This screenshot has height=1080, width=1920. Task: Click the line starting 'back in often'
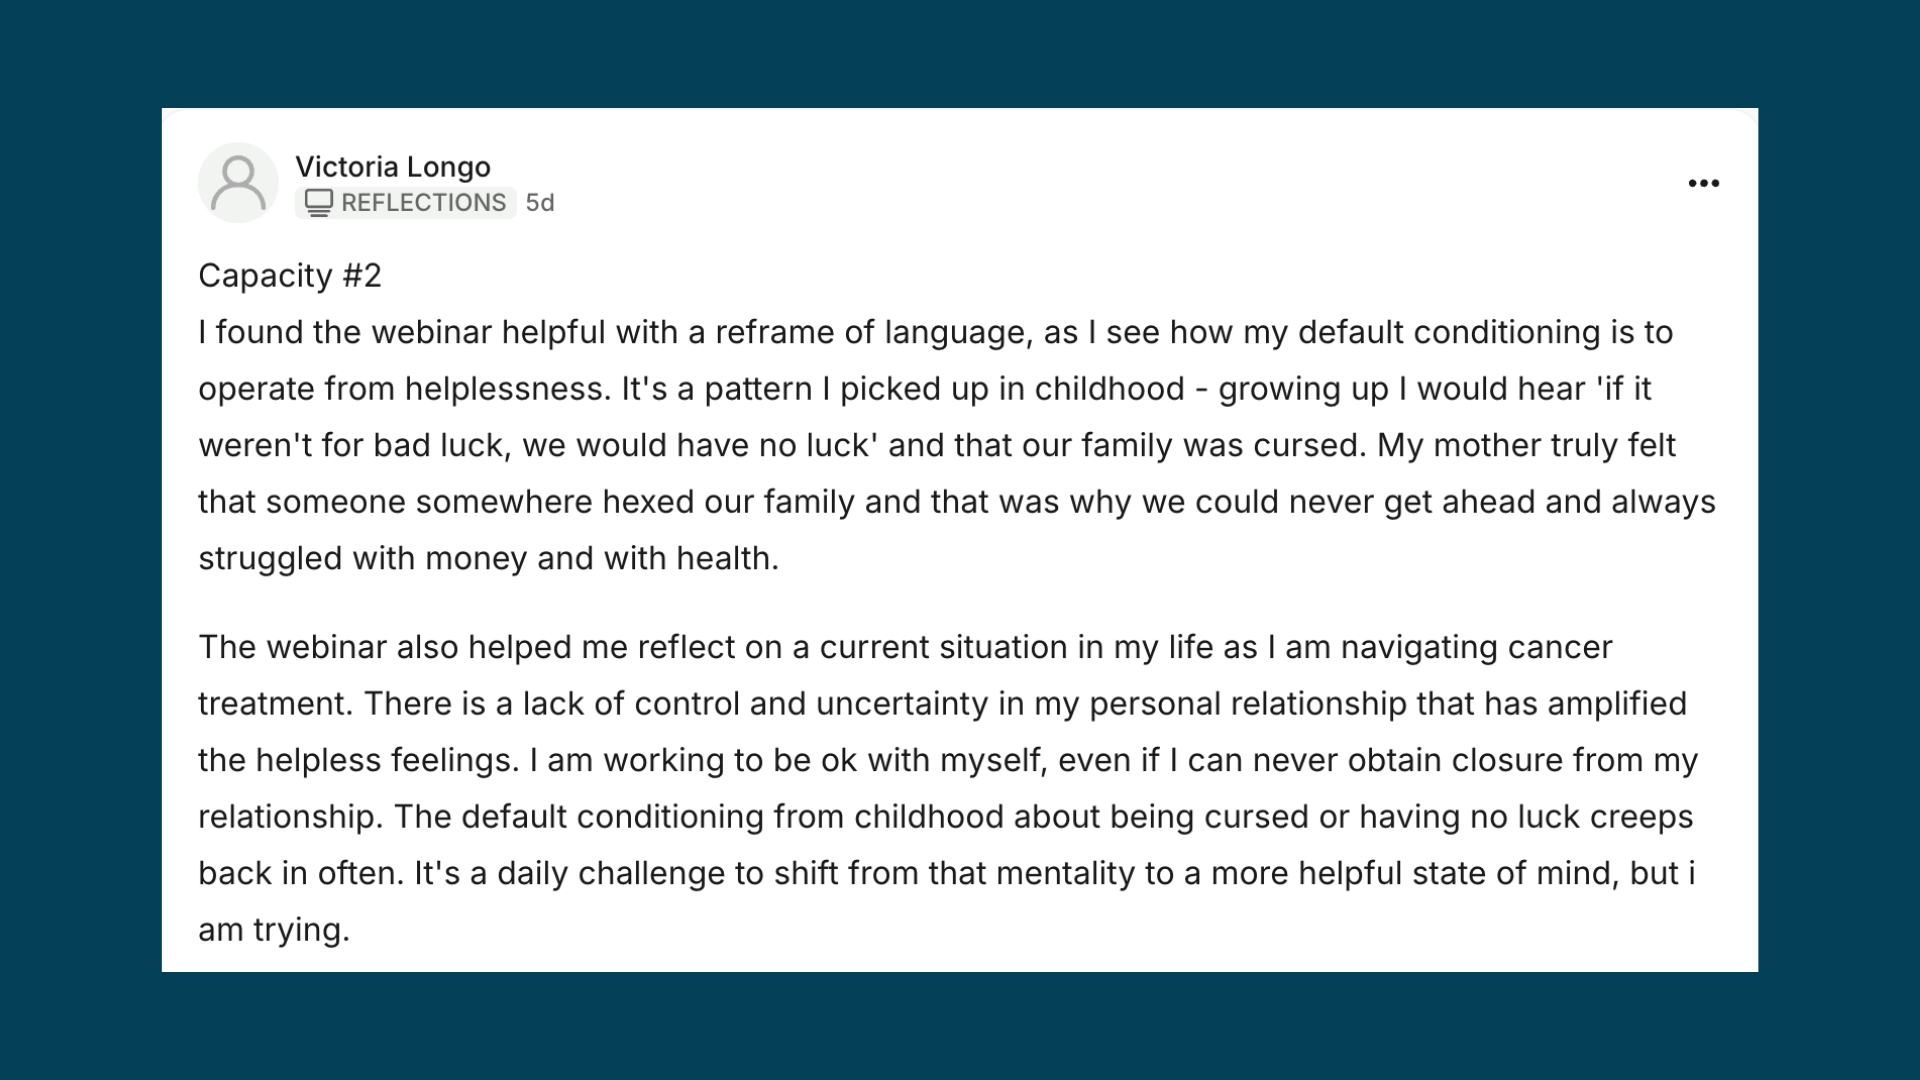[946, 873]
